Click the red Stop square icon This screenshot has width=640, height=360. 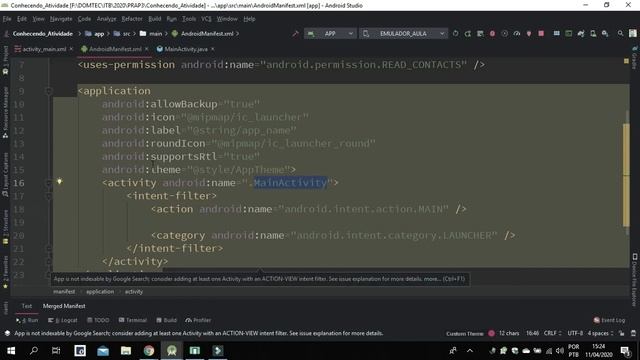click(541, 33)
